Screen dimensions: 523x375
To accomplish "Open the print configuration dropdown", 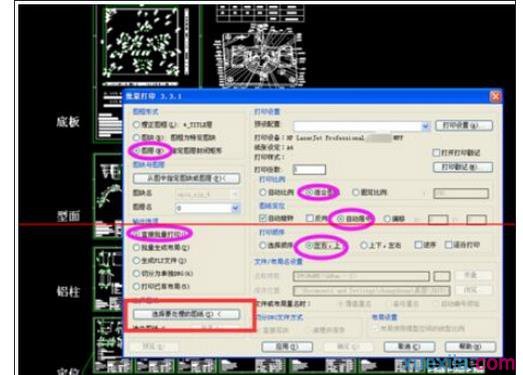I will [425, 126].
